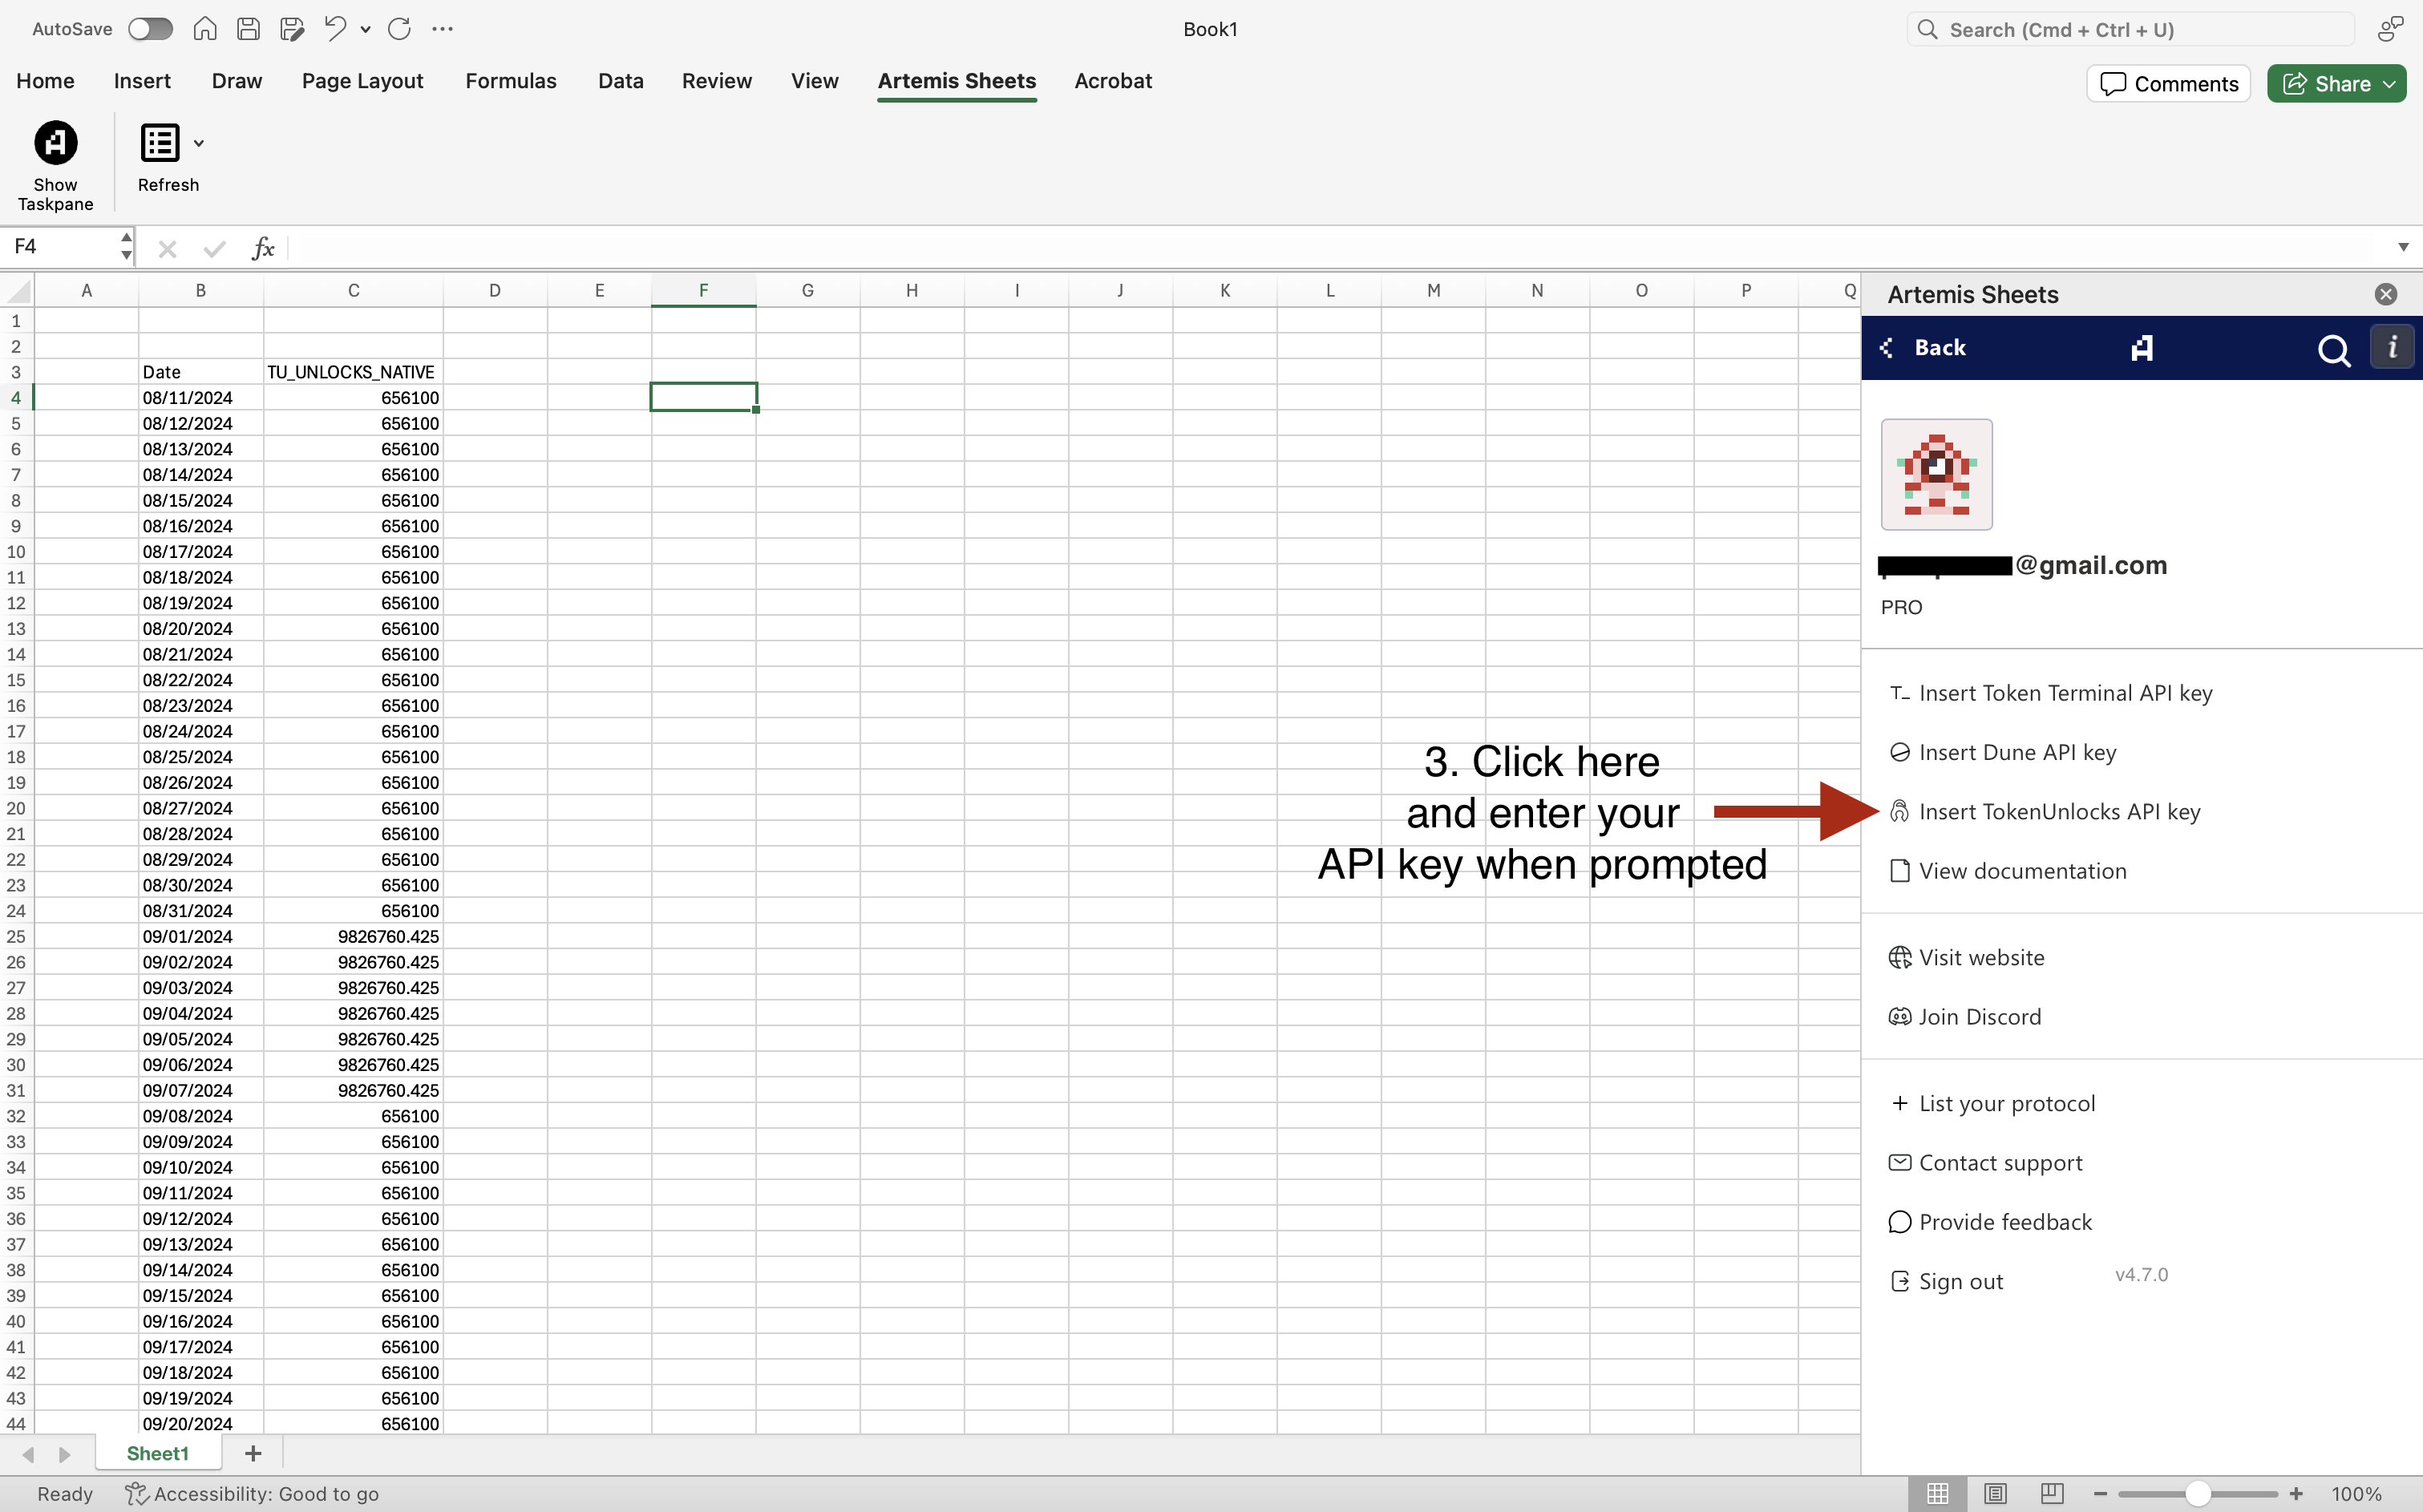Click Contact support envelope link
Screen dimensions: 2423x1512
[1985, 1163]
